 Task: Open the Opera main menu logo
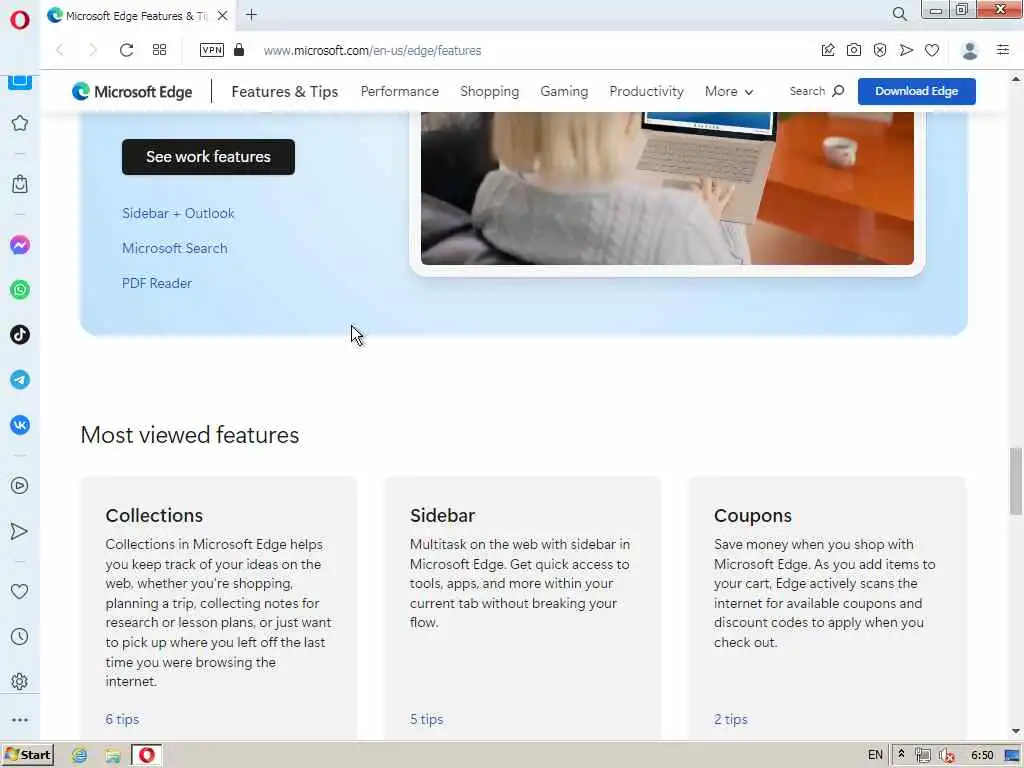[x=20, y=20]
